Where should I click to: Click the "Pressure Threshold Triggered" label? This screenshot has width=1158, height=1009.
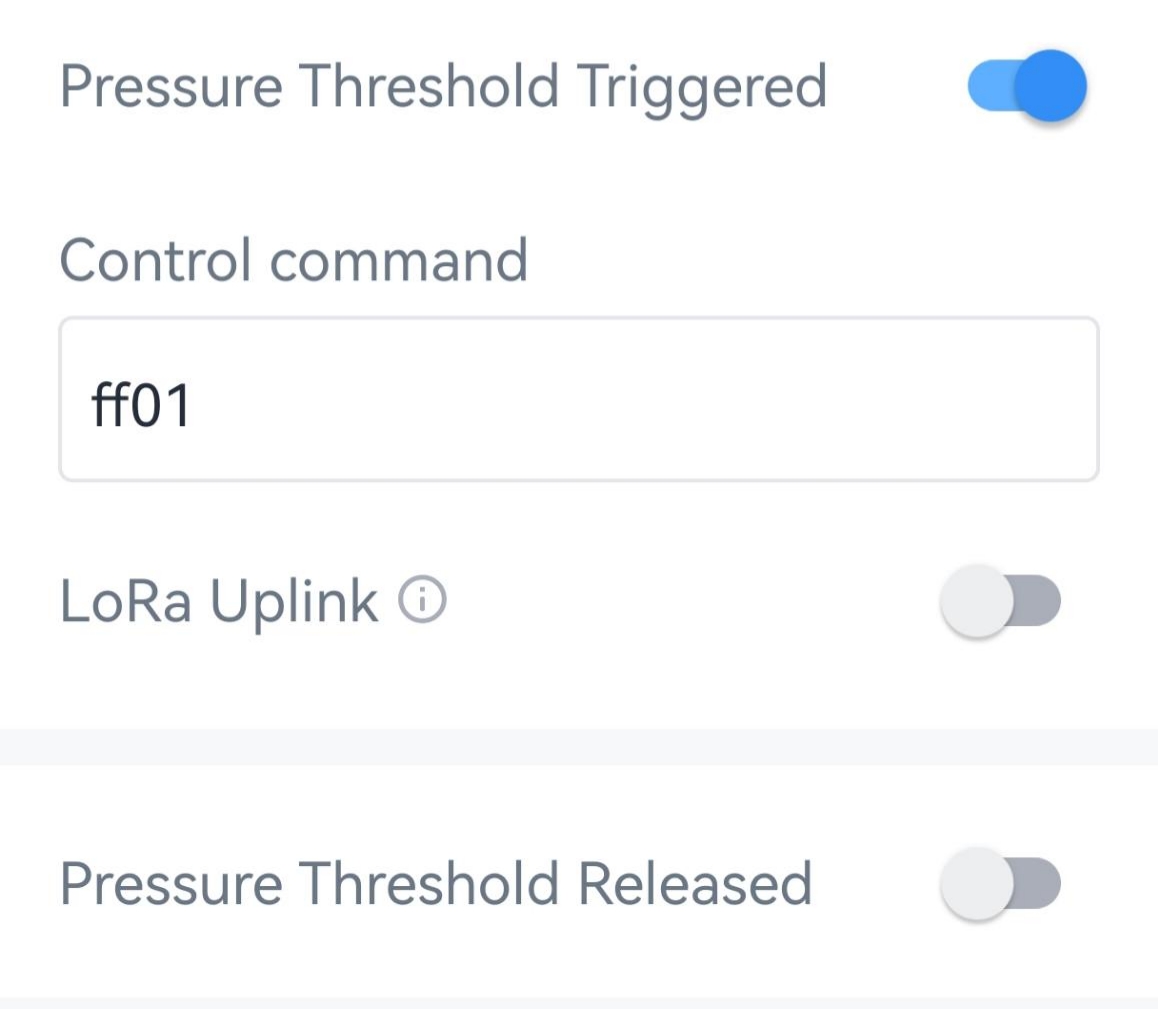[443, 87]
